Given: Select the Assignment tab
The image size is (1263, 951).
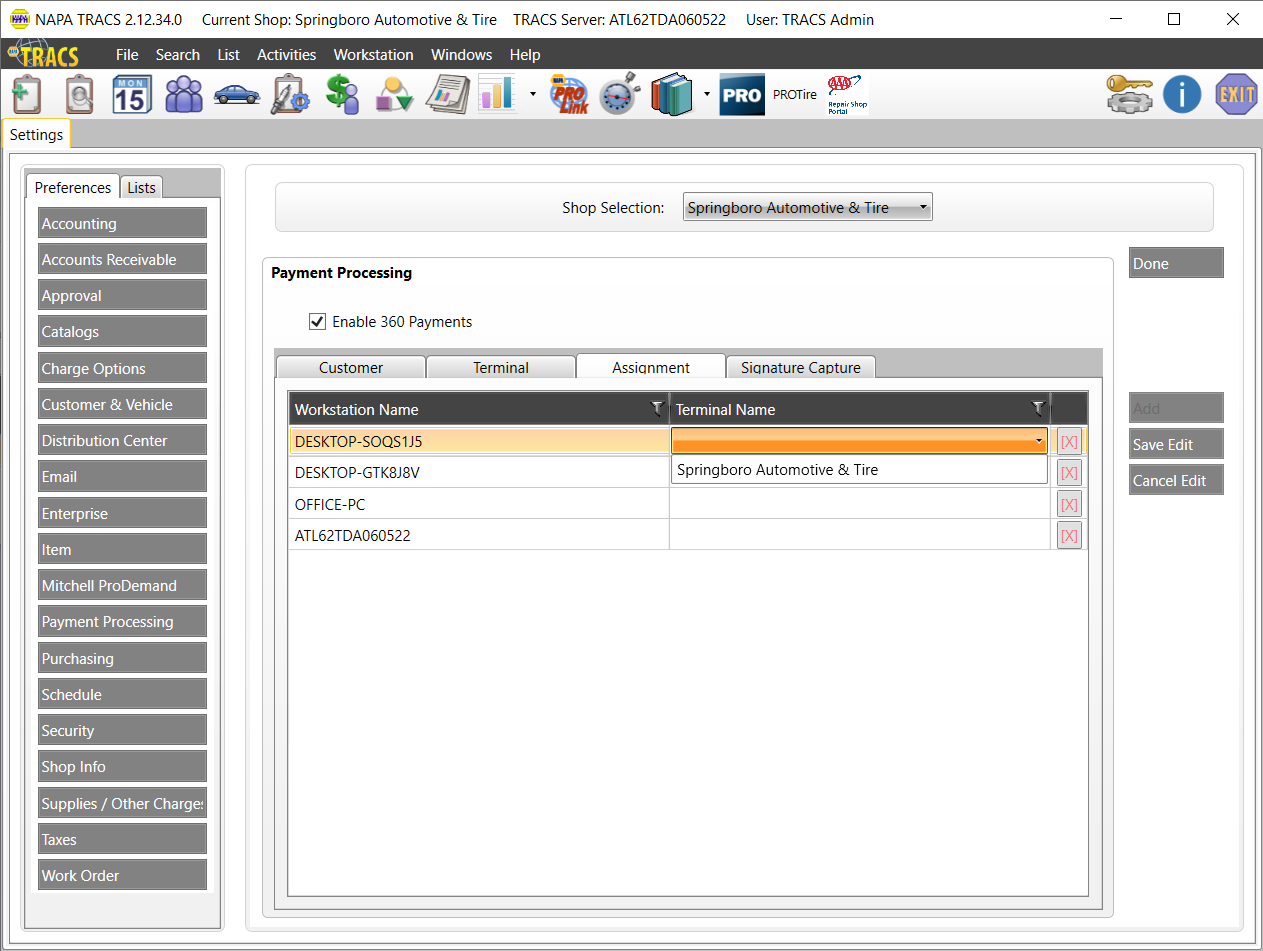Looking at the screenshot, I should click(x=651, y=367).
